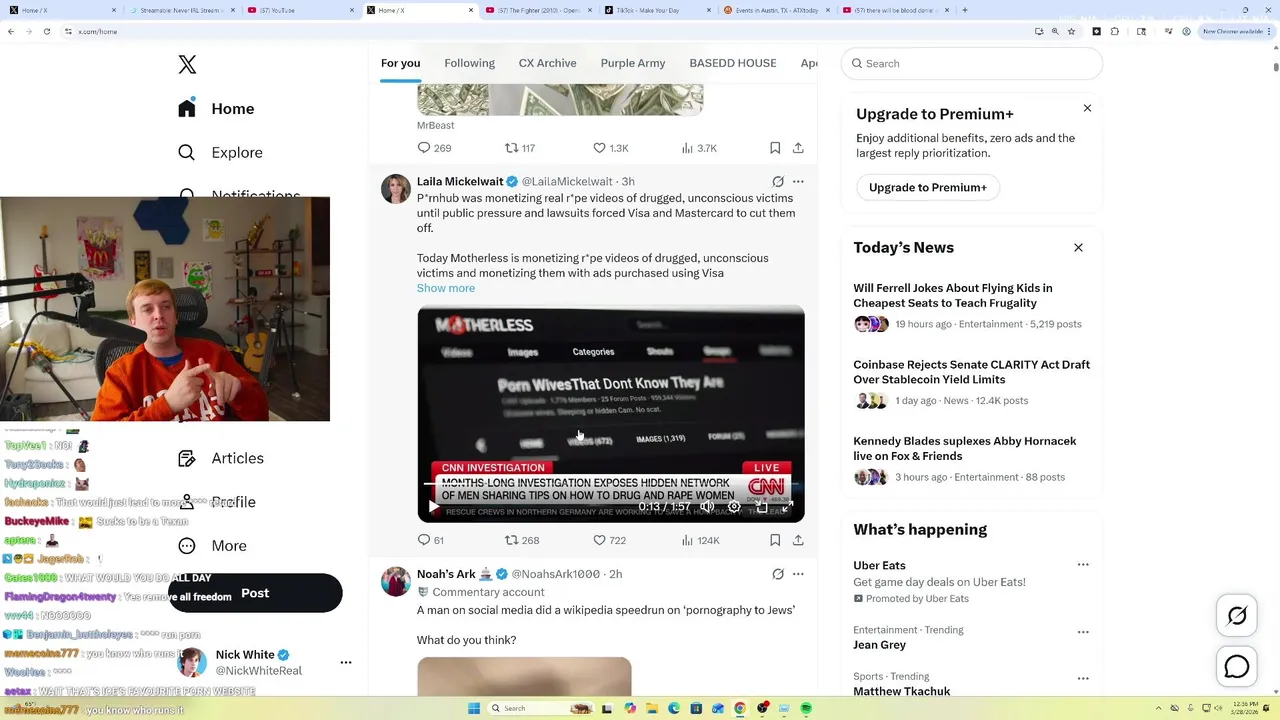View analytics 124K on Laila's post

pos(700,540)
